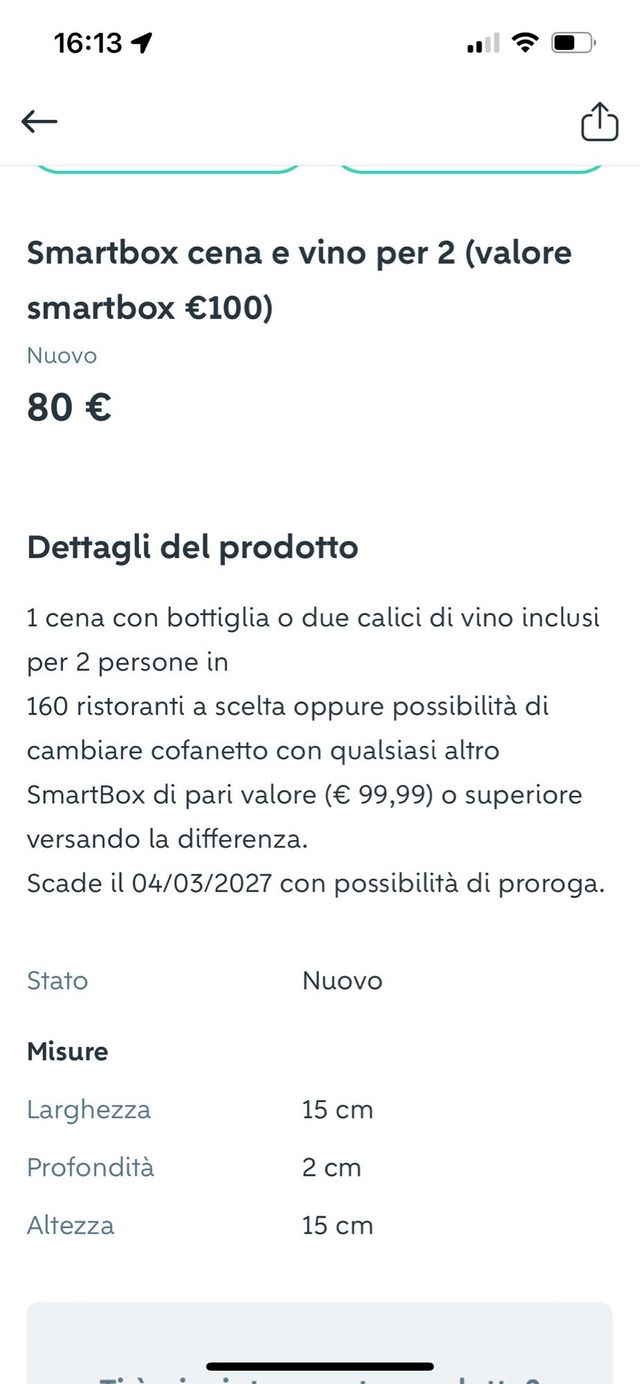This screenshot has height=1384, width=640.
Task: Open the share sheet via share icon
Action: pos(599,121)
